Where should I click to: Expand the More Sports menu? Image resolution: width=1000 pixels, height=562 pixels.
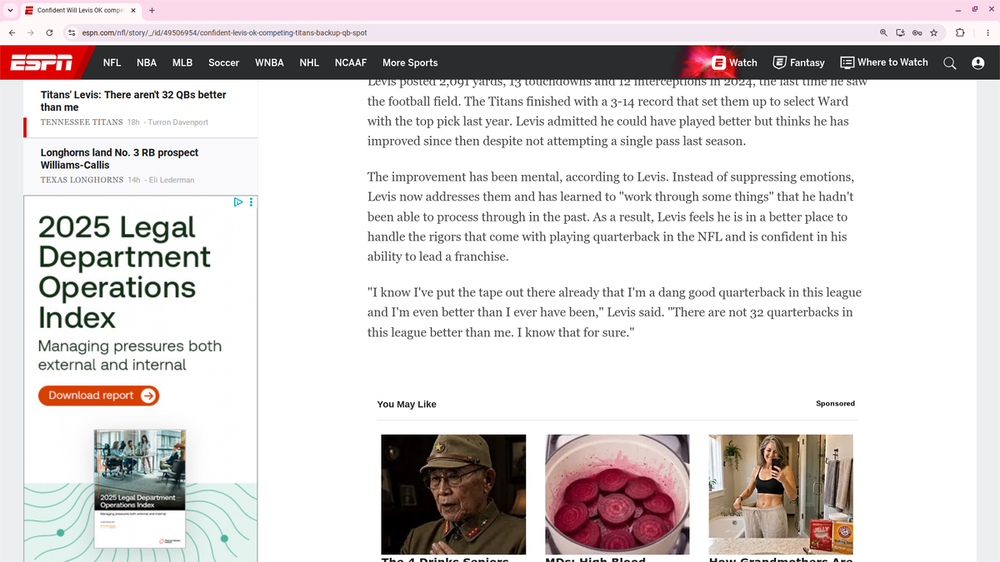click(410, 63)
